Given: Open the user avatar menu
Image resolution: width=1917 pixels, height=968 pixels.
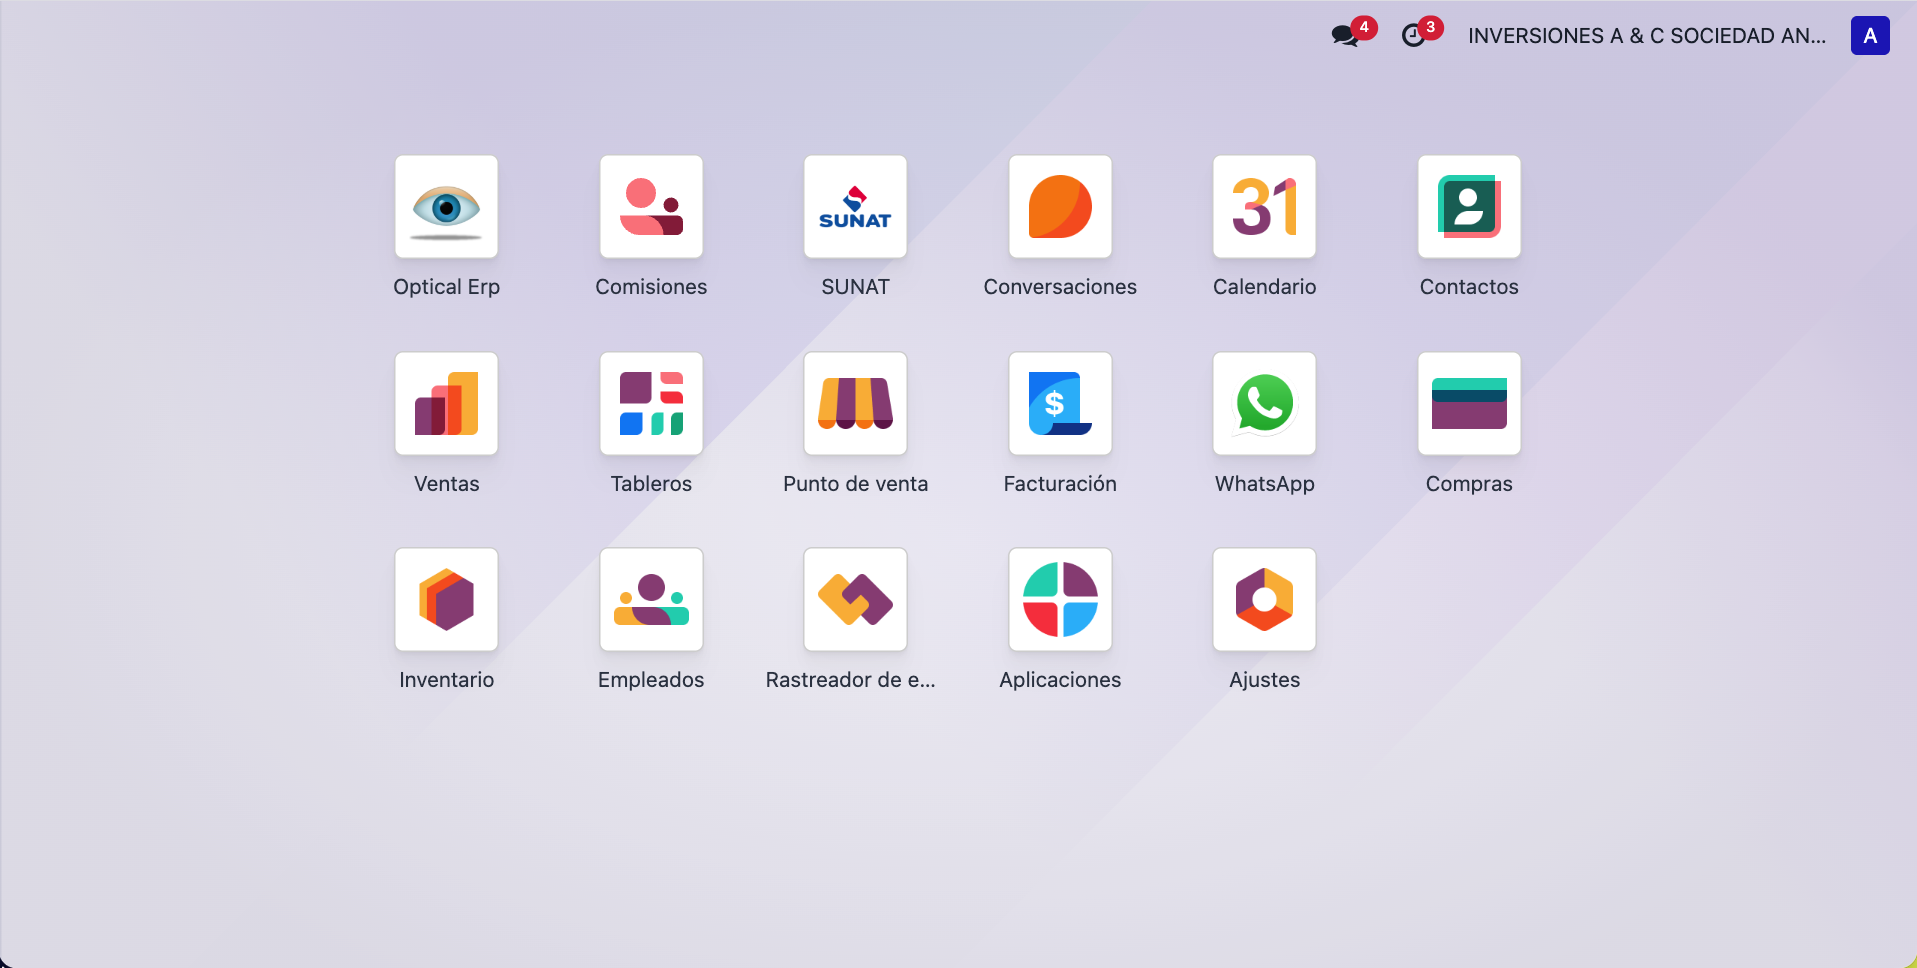Looking at the screenshot, I should (x=1869, y=36).
